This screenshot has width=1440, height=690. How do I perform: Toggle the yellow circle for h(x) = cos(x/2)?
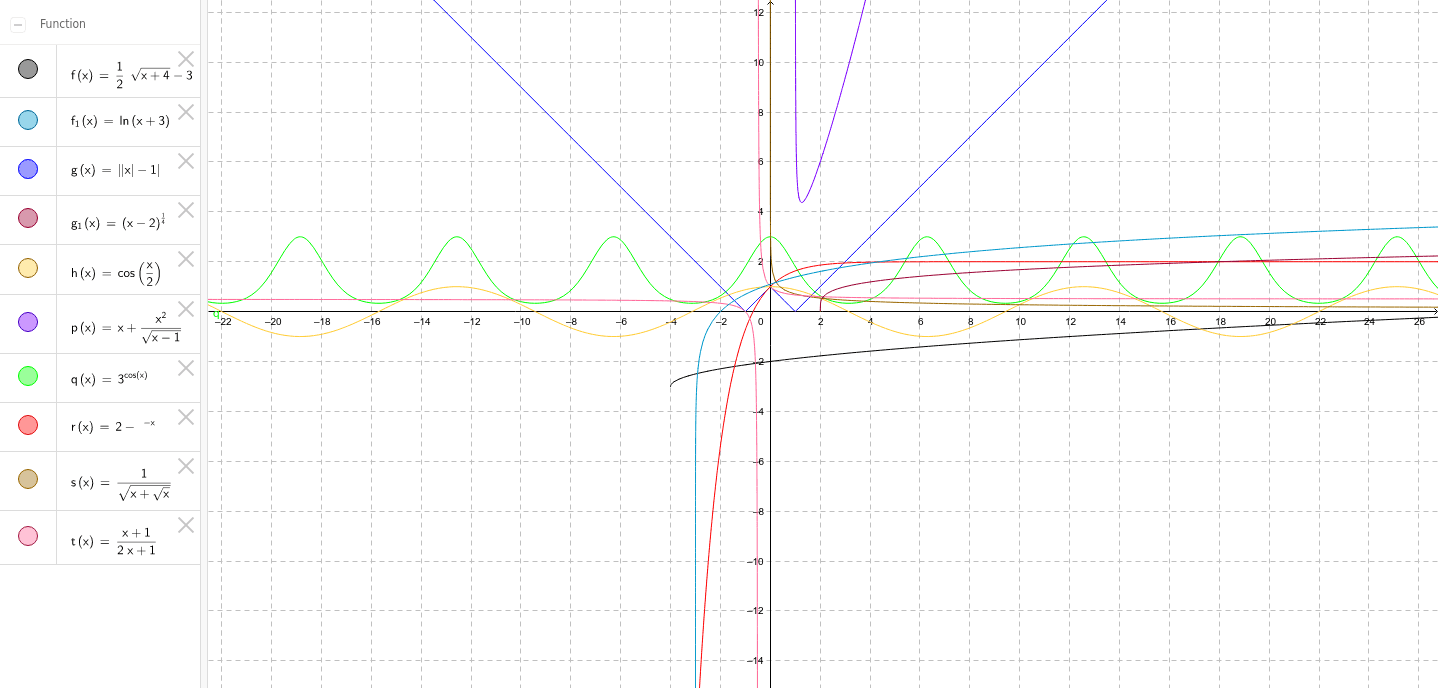coord(28,267)
